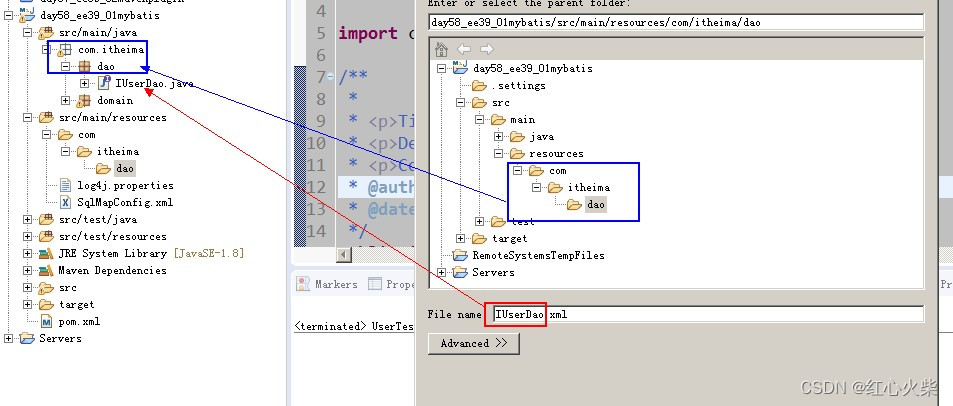Image resolution: width=953 pixels, height=406 pixels.
Task: Click the Markers view icon
Action: 303,284
